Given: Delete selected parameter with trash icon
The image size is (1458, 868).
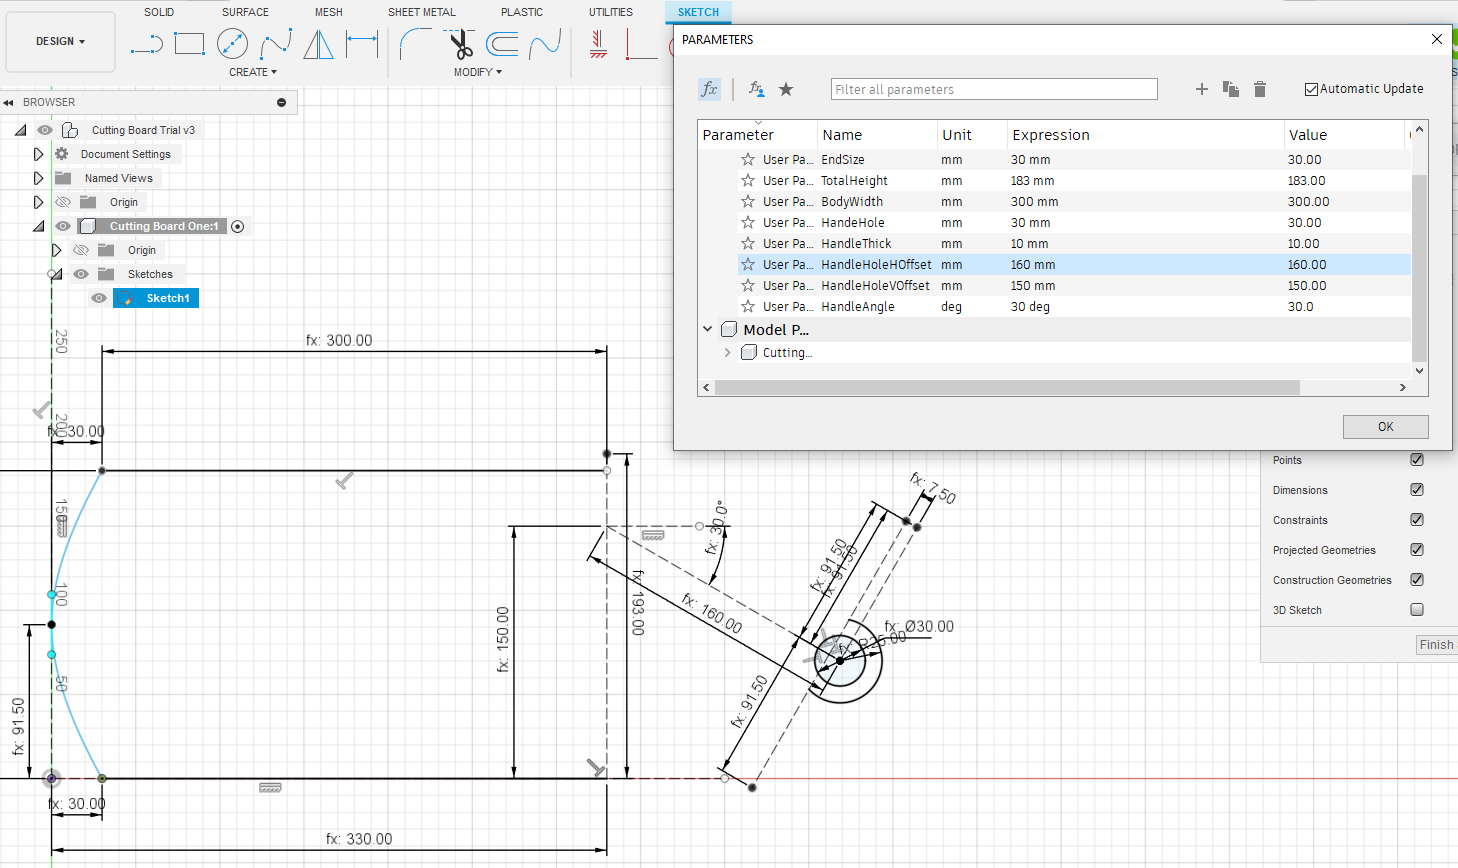Looking at the screenshot, I should (x=1260, y=89).
